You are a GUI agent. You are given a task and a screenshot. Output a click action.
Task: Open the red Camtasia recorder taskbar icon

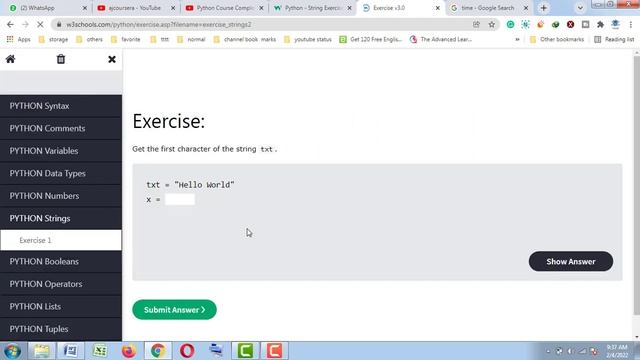pyautogui.click(x=274, y=351)
